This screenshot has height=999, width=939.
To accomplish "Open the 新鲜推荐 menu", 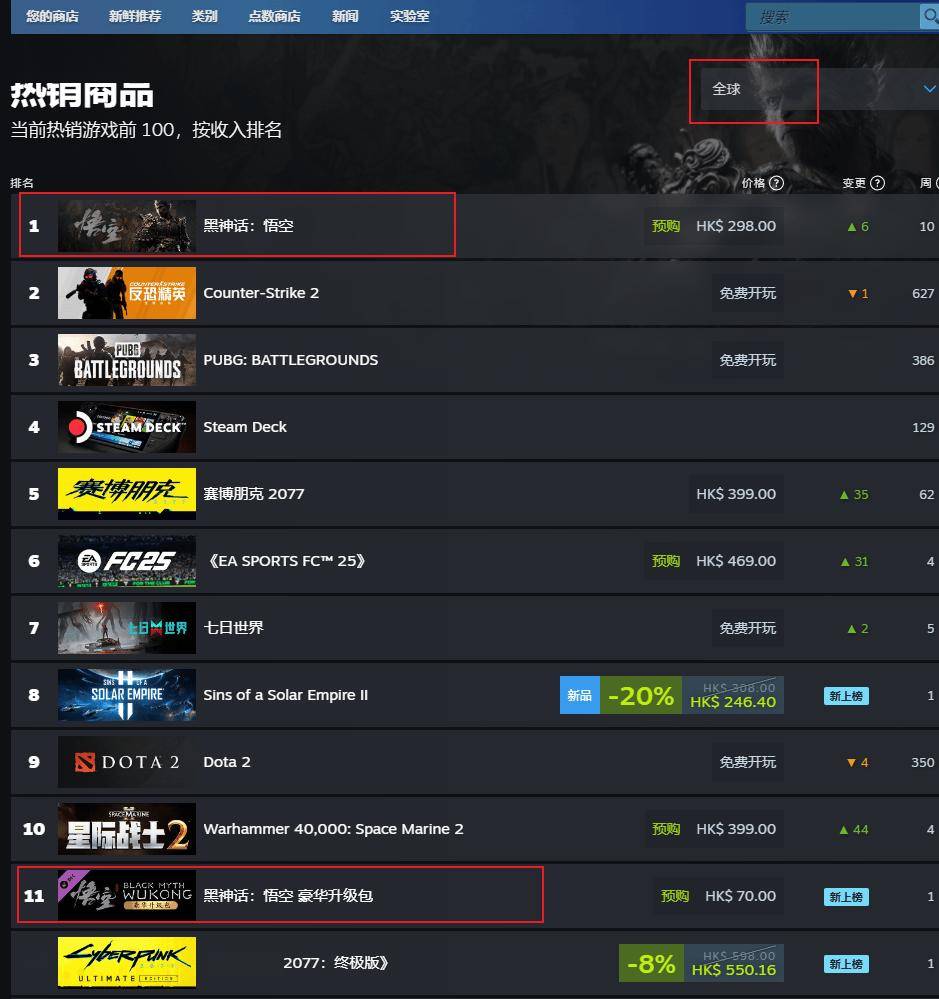I will tap(135, 17).
